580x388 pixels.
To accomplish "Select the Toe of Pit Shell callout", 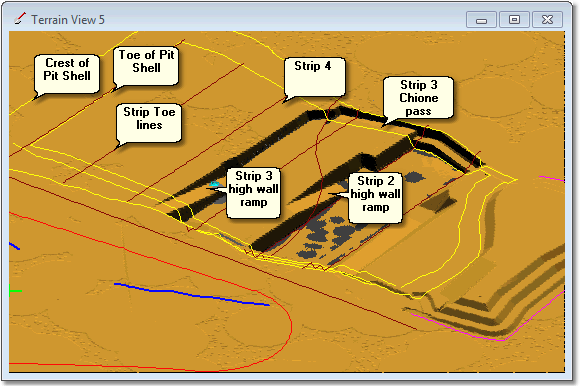I will tap(146, 66).
